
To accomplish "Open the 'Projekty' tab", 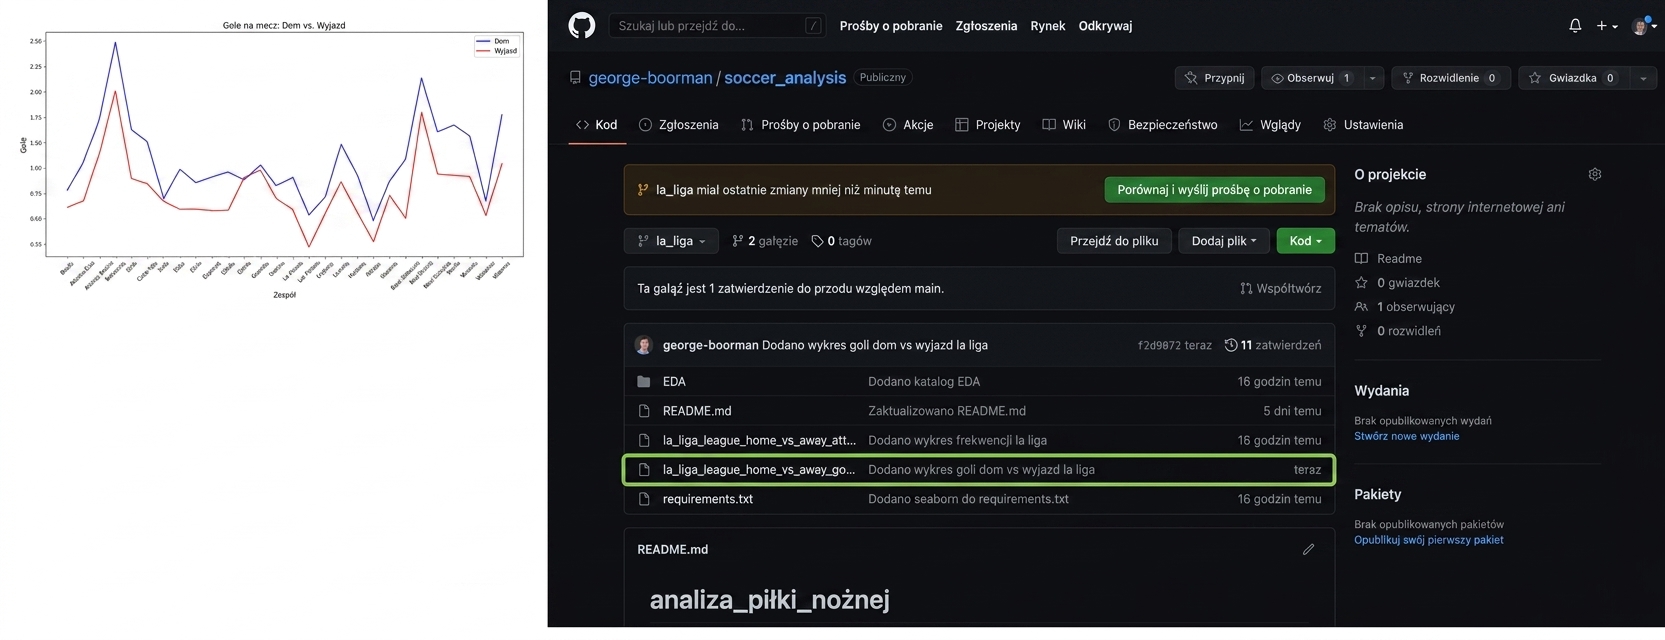I will point(988,125).
